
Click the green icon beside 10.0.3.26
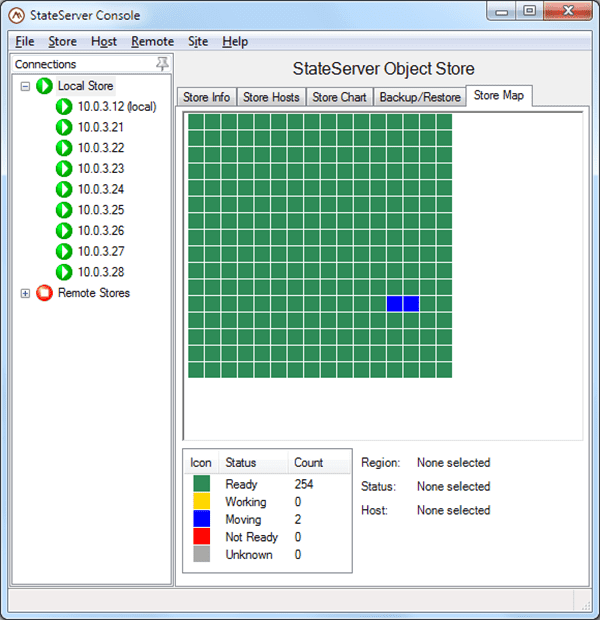(64, 231)
